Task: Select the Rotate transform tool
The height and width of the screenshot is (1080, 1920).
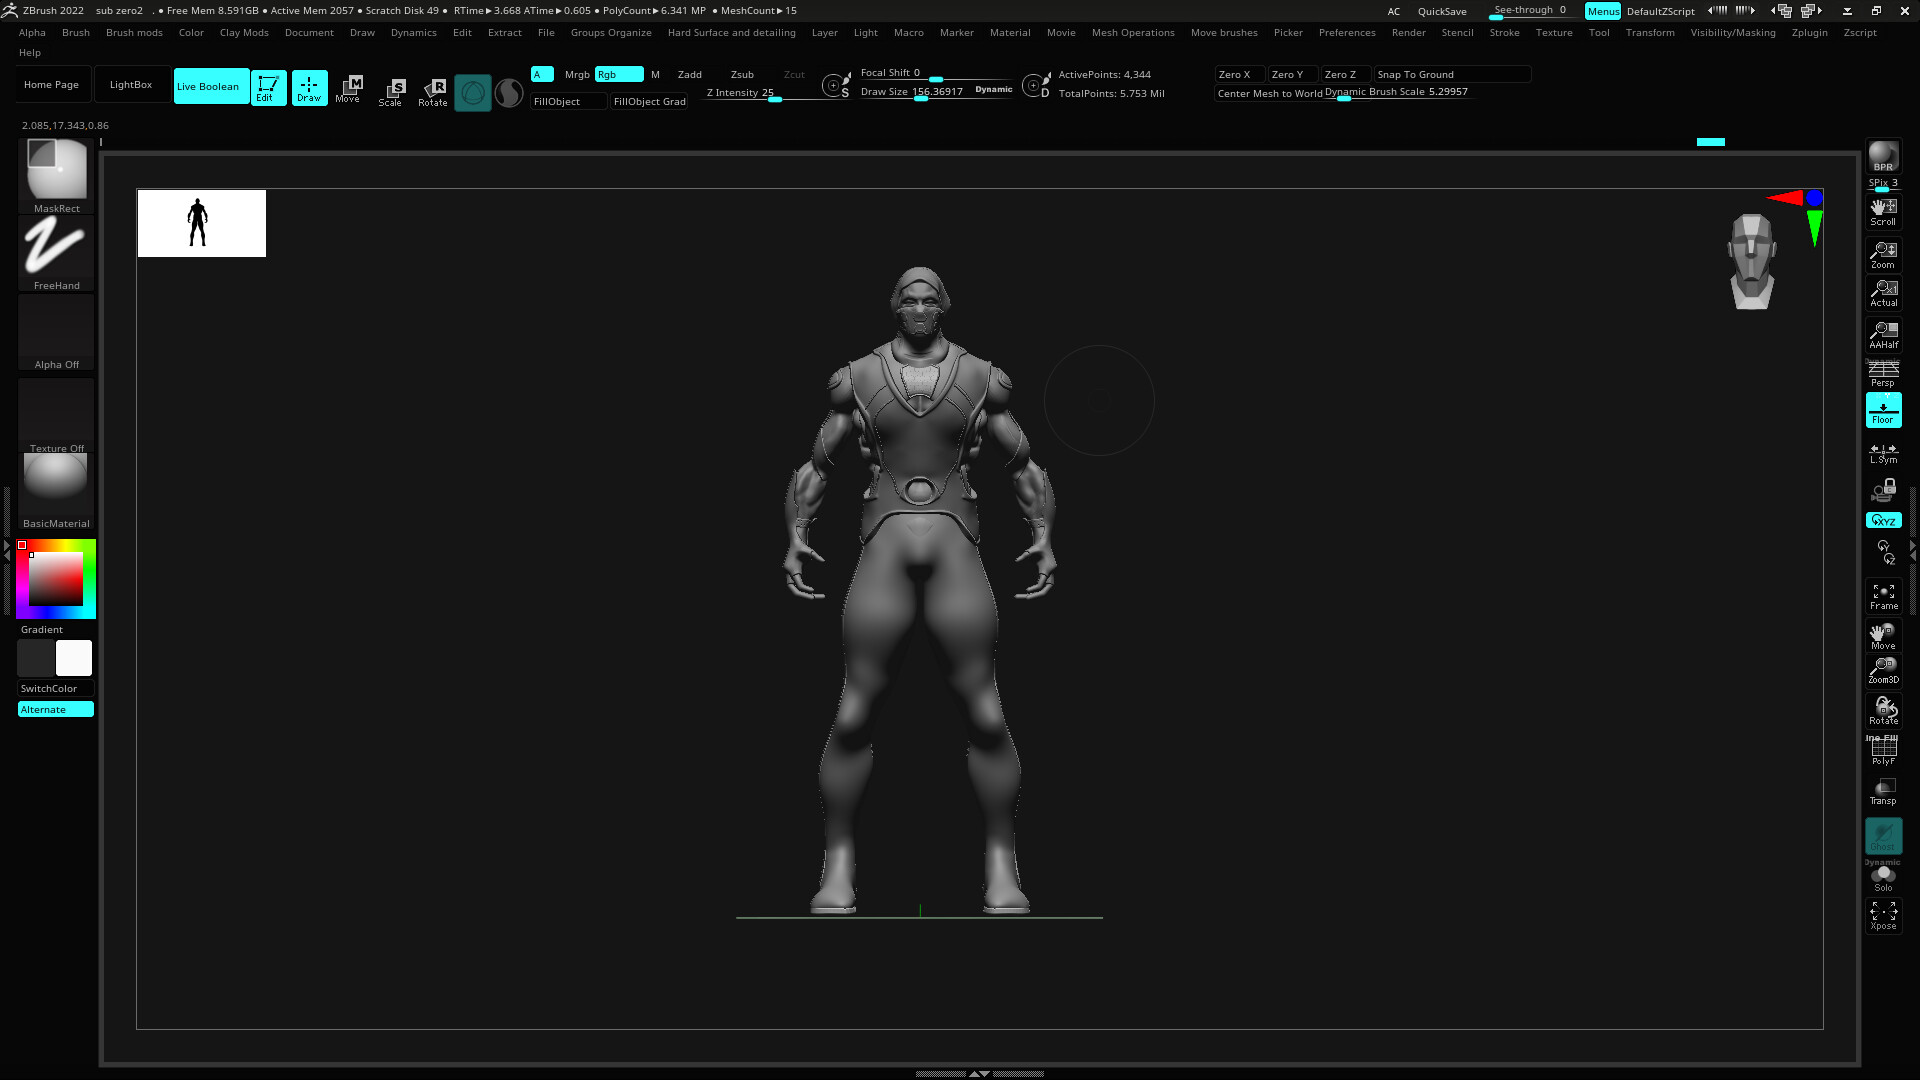Action: click(433, 90)
